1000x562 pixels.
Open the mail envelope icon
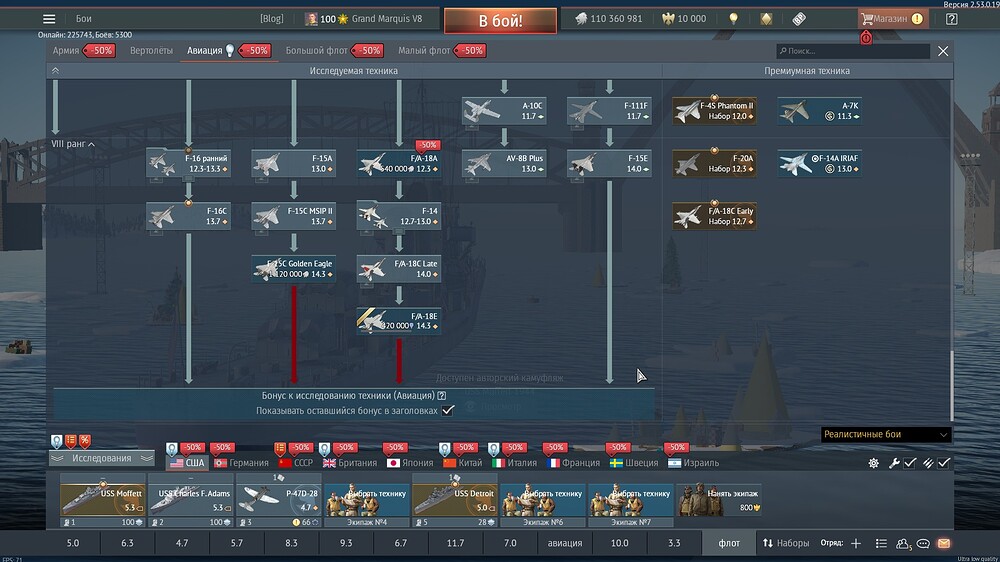tap(943, 543)
